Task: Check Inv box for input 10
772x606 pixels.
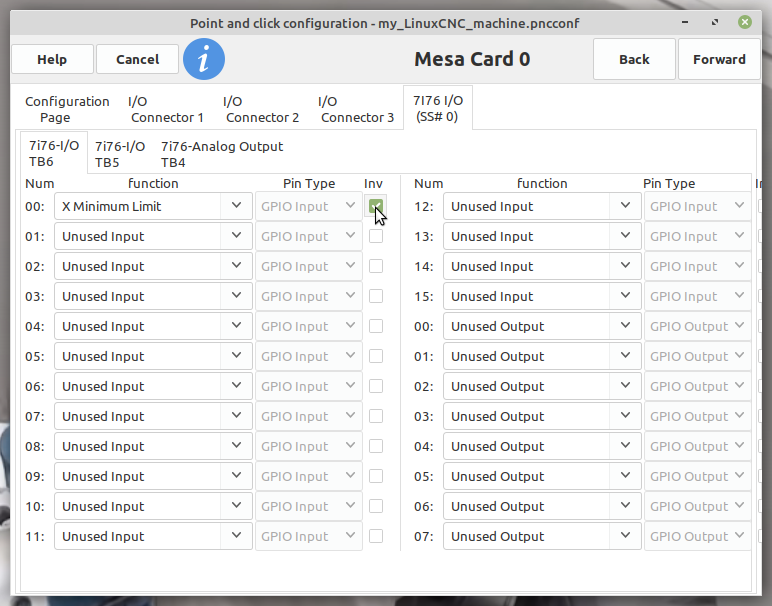Action: [x=376, y=507]
